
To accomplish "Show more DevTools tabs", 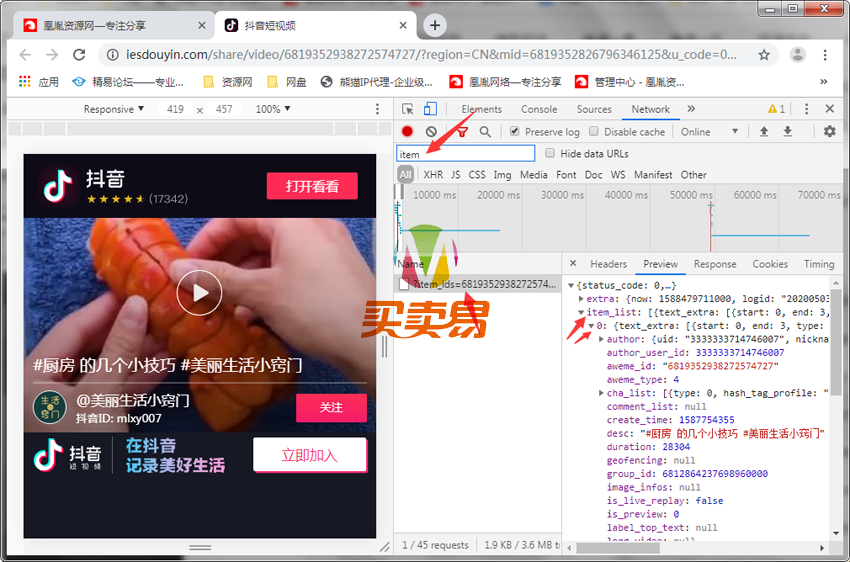I will pyautogui.click(x=691, y=109).
